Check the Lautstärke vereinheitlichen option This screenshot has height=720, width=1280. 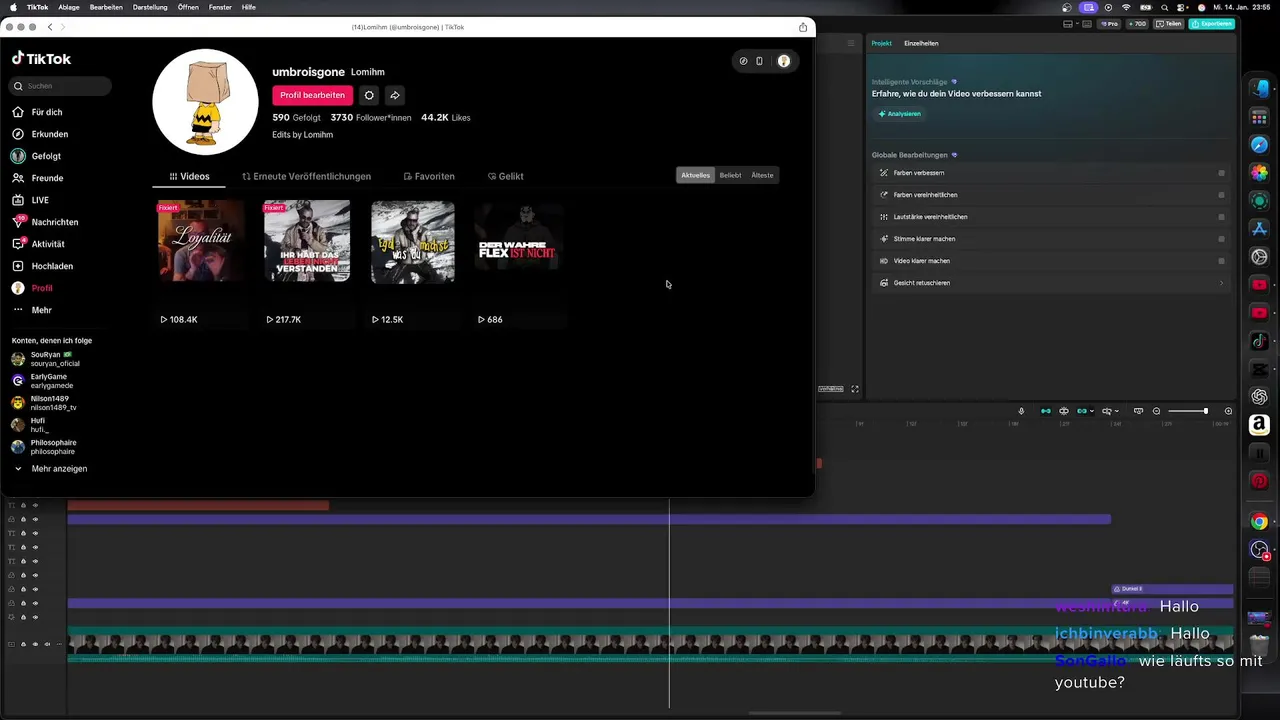[1221, 217]
